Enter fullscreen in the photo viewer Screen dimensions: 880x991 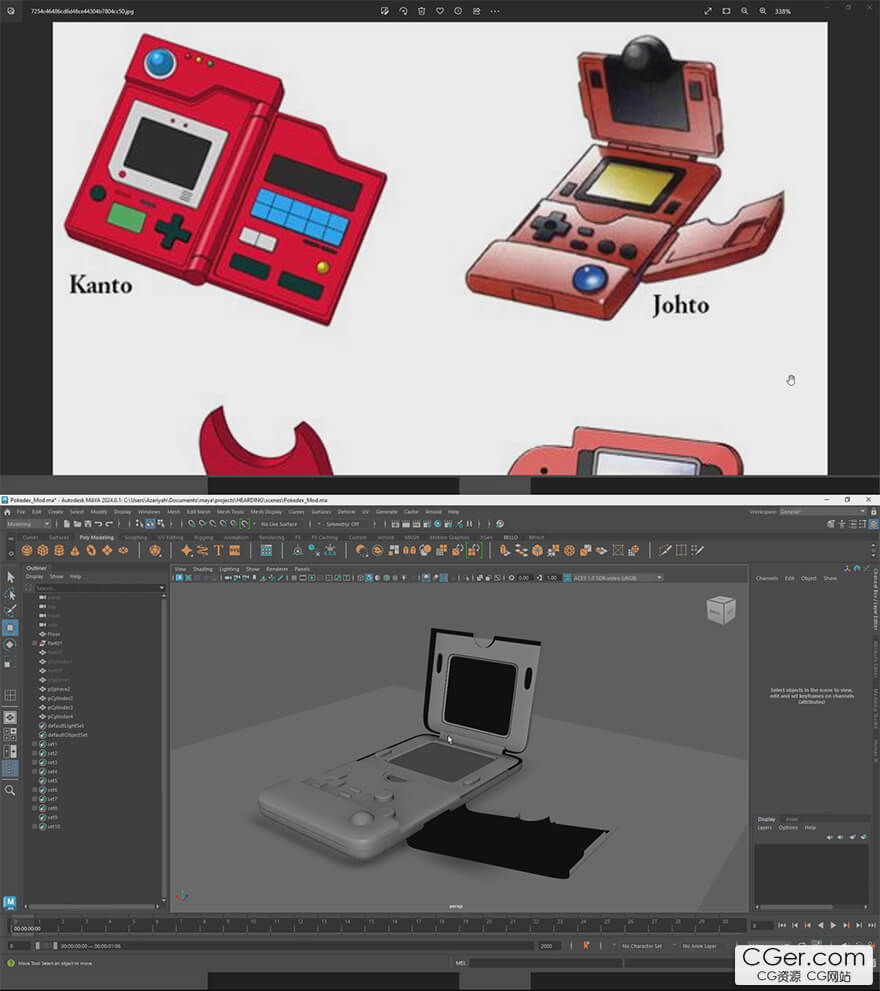tap(708, 11)
